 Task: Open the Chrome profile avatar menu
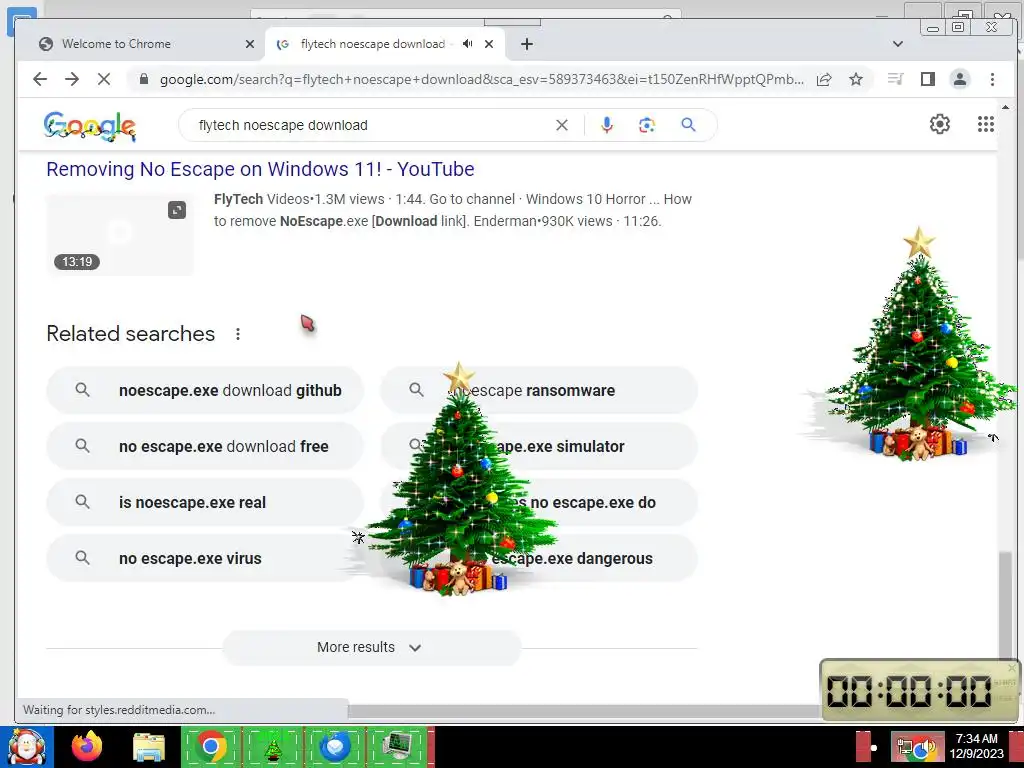tap(959, 79)
